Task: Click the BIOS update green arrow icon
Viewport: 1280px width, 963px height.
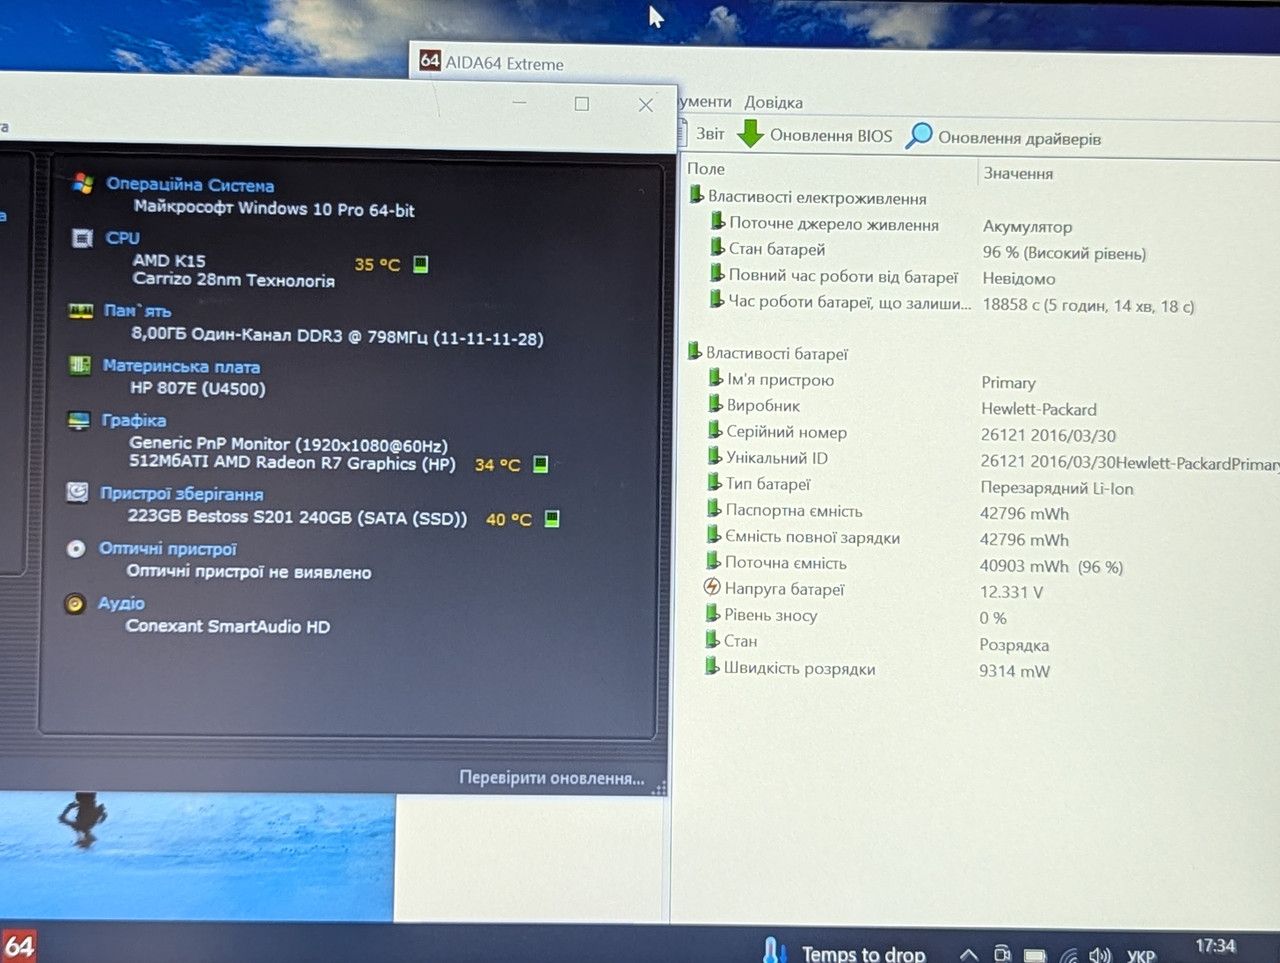Action: click(x=750, y=133)
